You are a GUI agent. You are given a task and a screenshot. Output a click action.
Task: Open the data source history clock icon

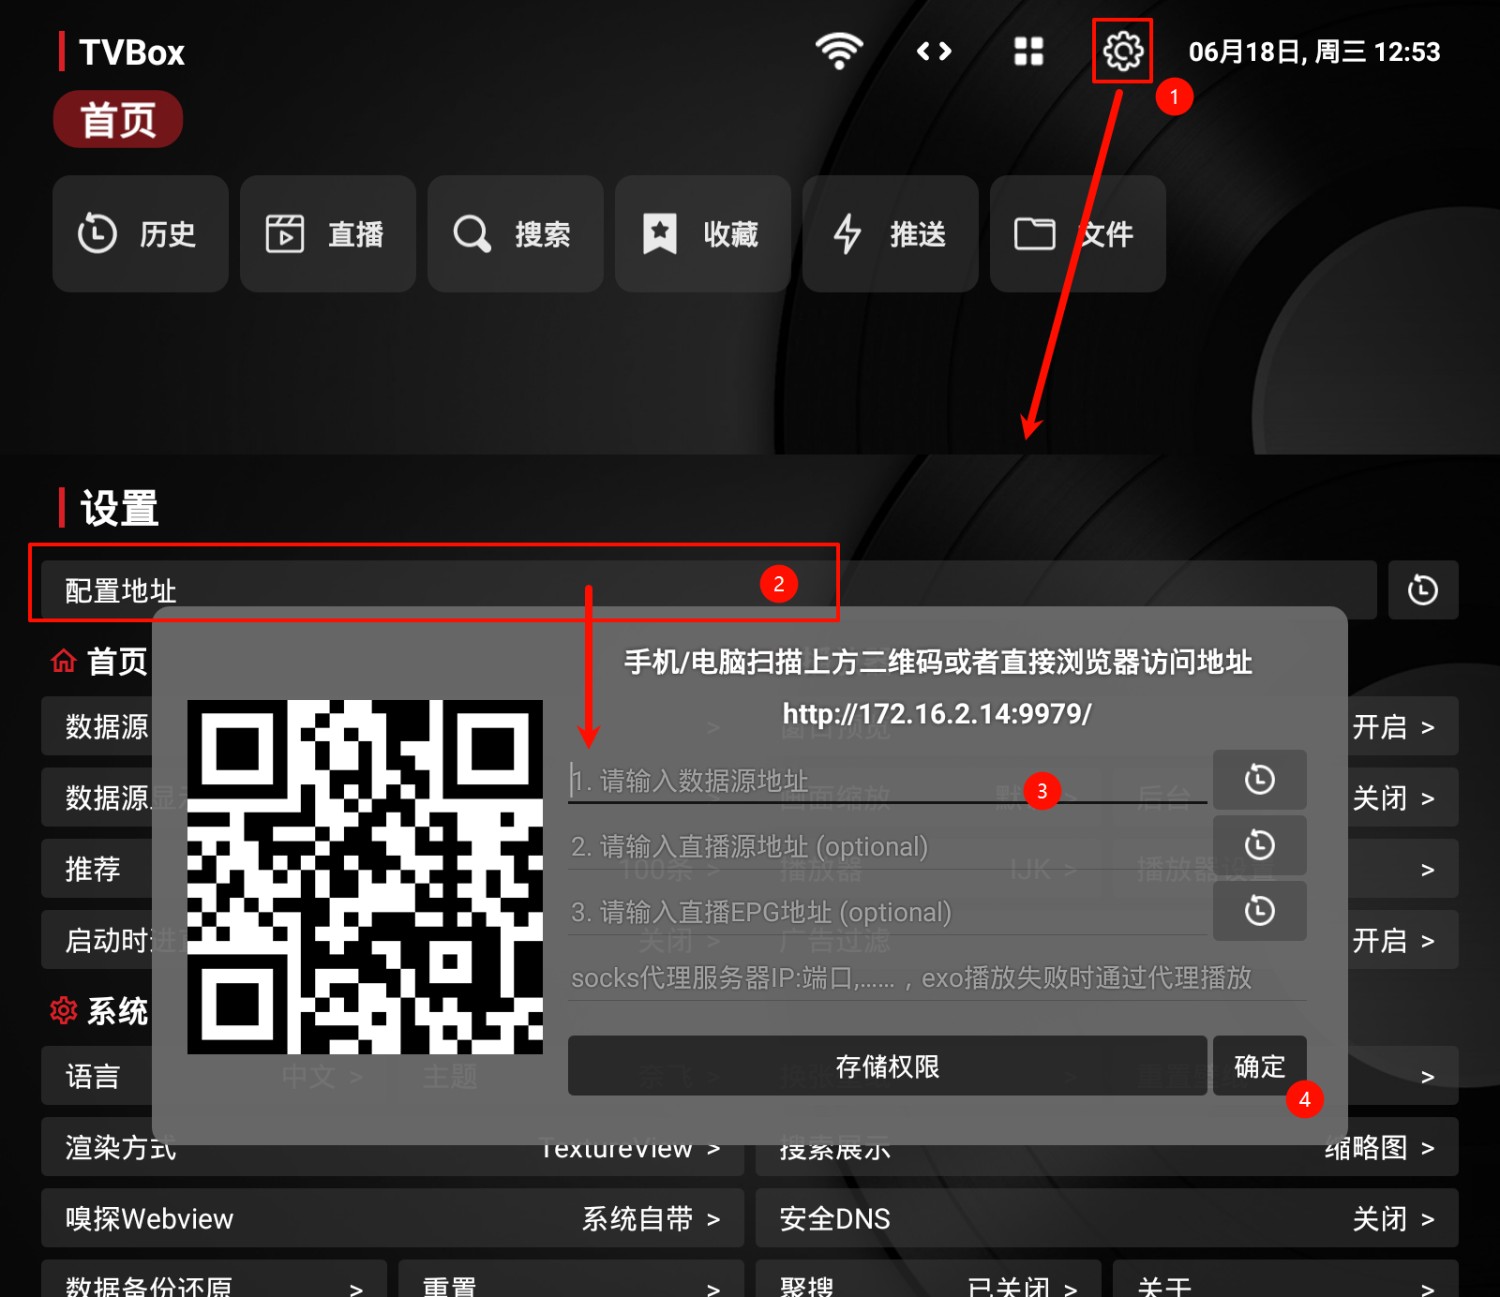point(1260,780)
